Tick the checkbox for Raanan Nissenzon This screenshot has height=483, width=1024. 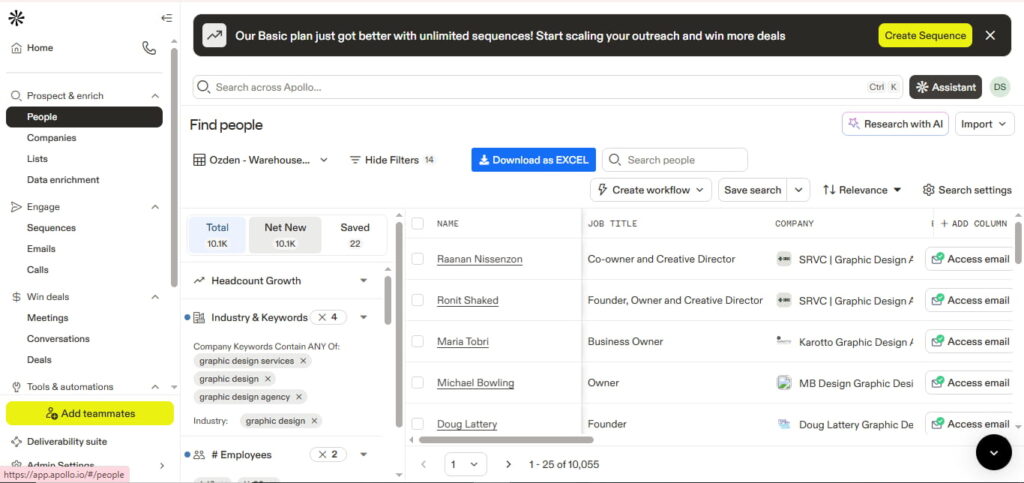pos(418,259)
